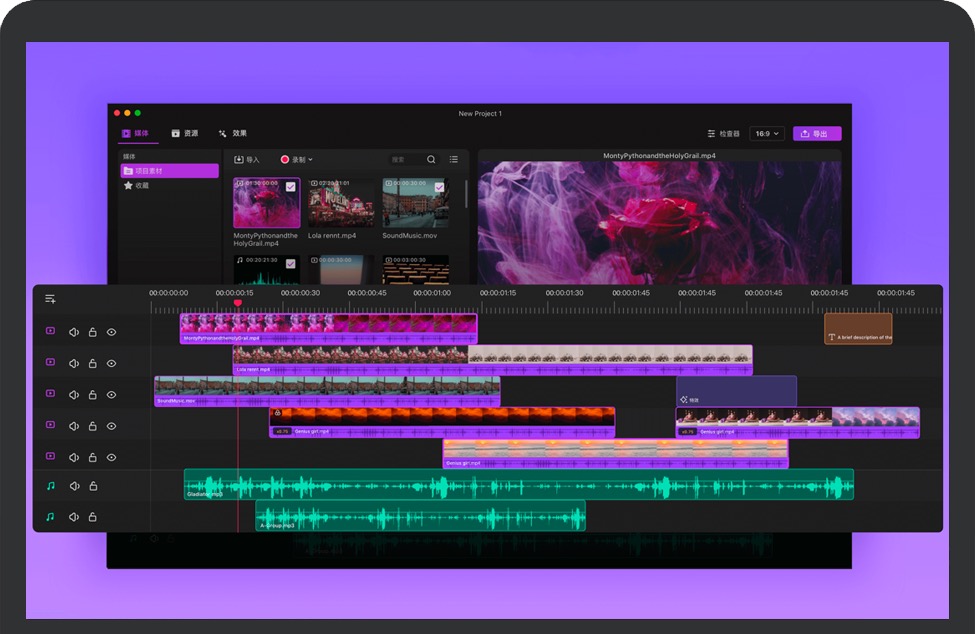Lock the second video track
Viewport: 975px width, 634px height.
click(x=92, y=363)
